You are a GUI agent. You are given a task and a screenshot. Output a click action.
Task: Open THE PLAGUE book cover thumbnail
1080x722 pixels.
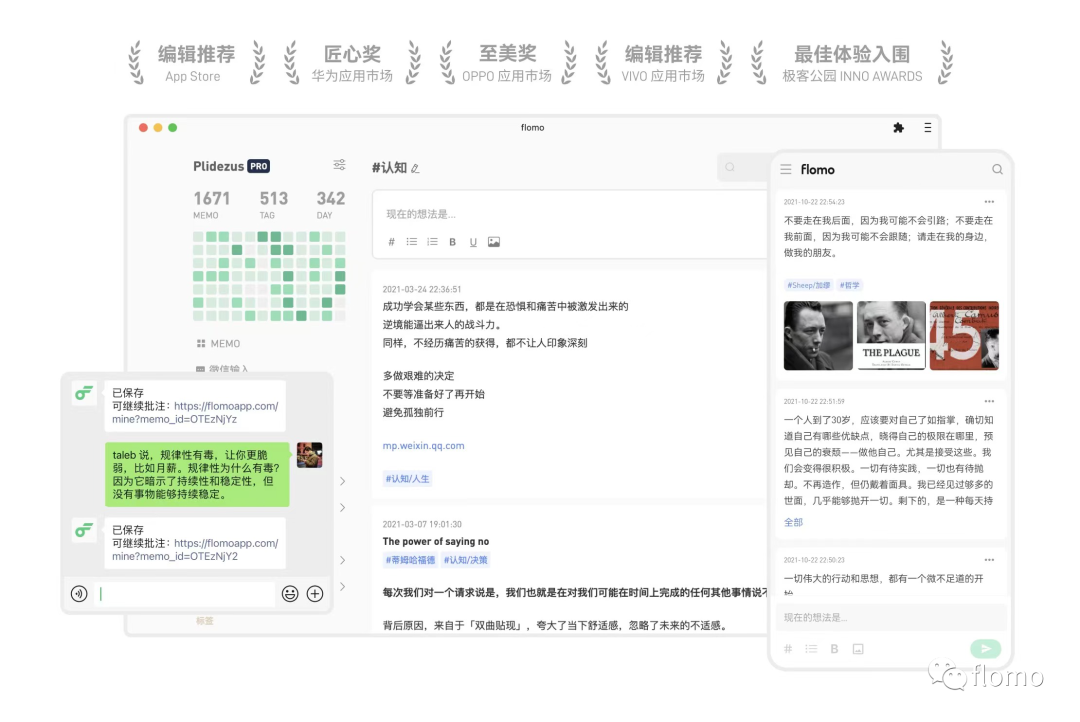click(891, 336)
